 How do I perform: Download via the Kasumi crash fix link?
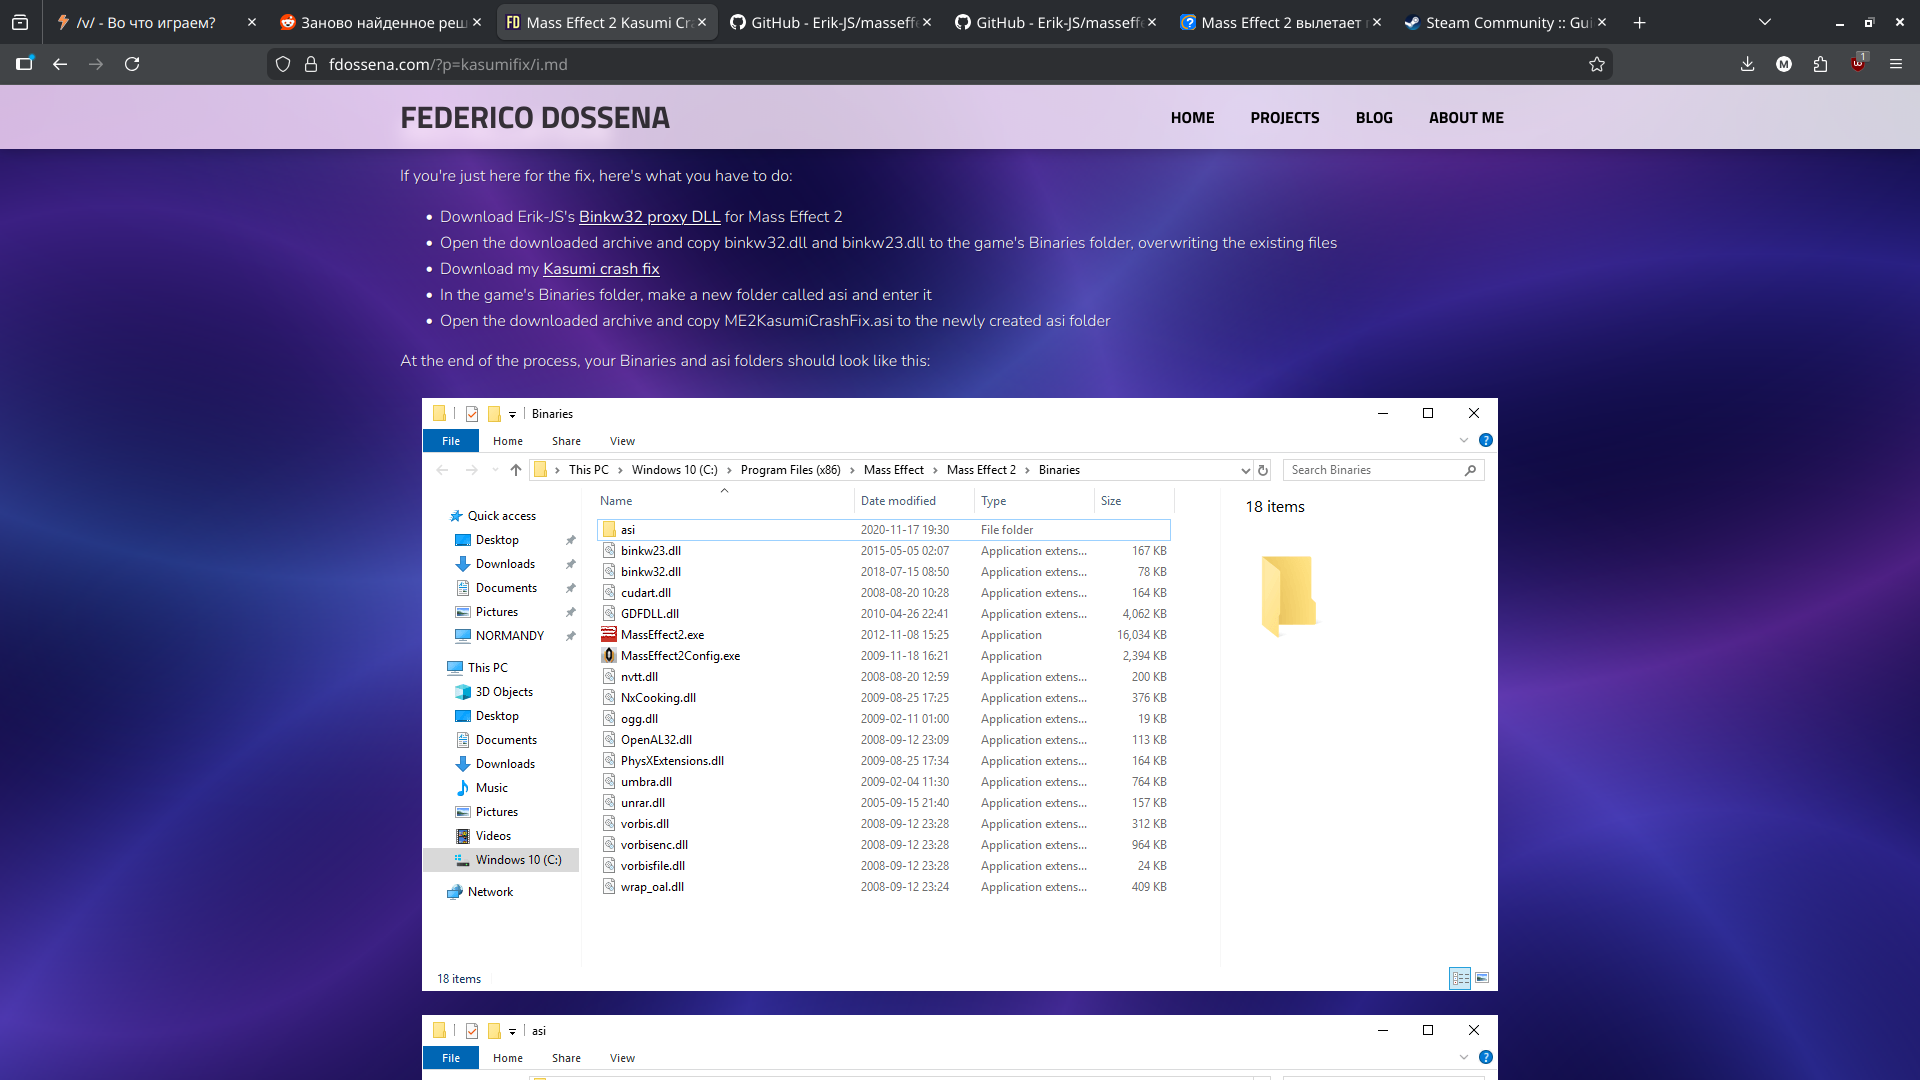[601, 269]
